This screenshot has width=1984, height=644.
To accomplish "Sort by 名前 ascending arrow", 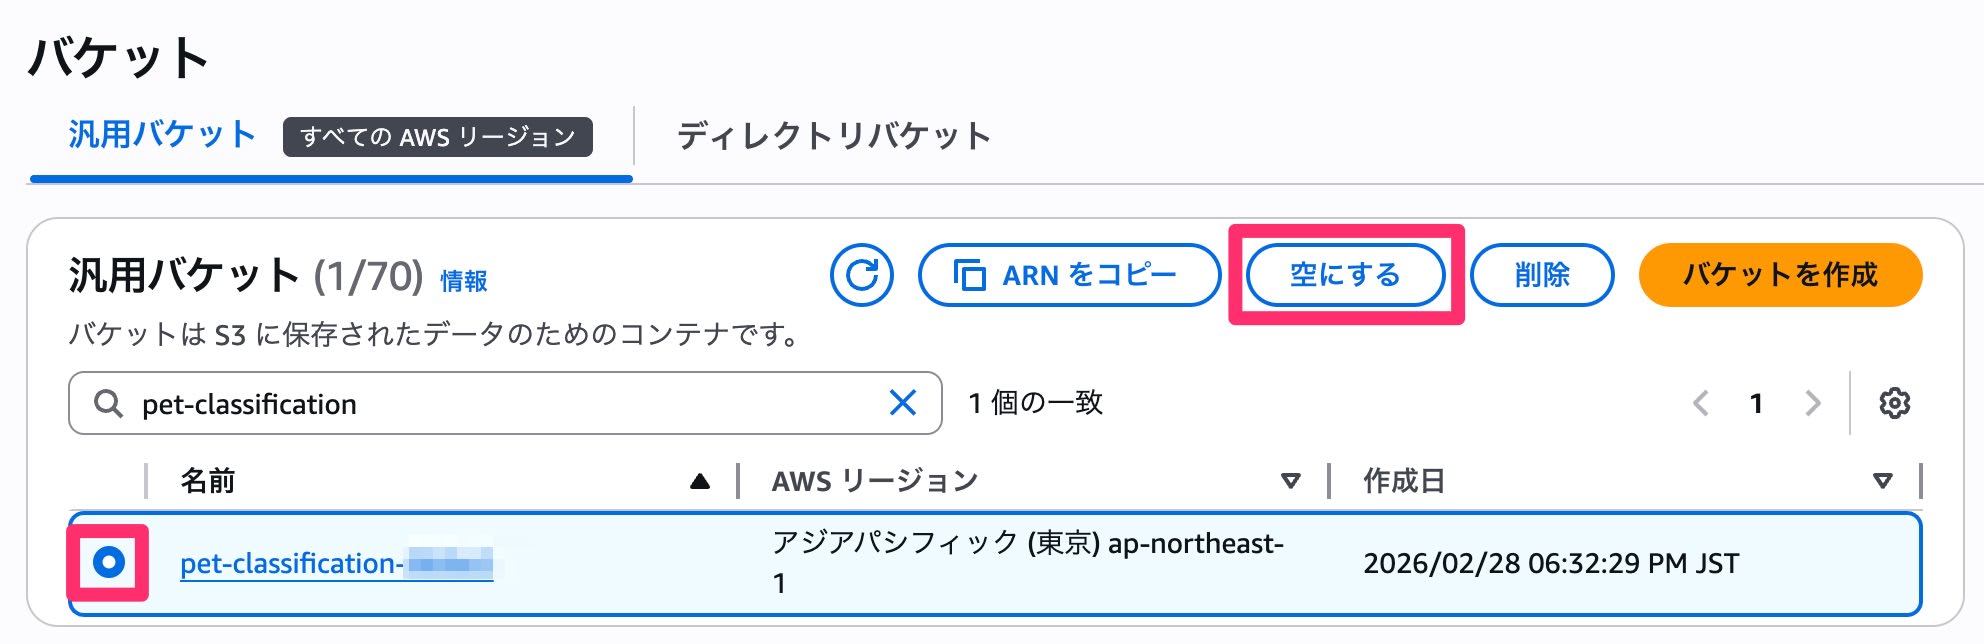I will 700,482.
